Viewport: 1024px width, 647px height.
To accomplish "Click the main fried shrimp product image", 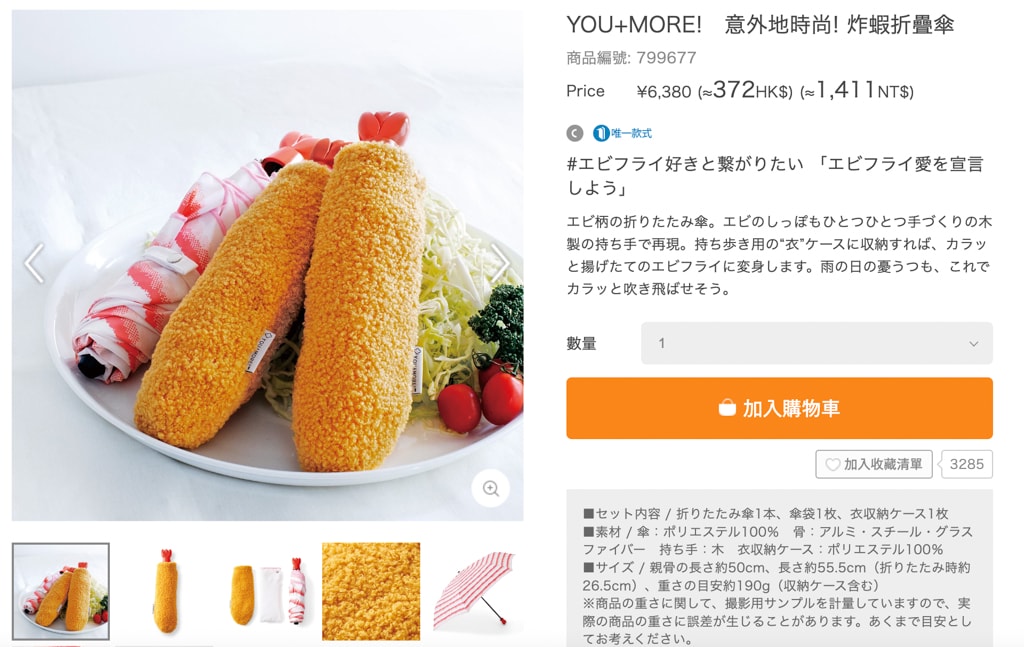I will [x=267, y=265].
